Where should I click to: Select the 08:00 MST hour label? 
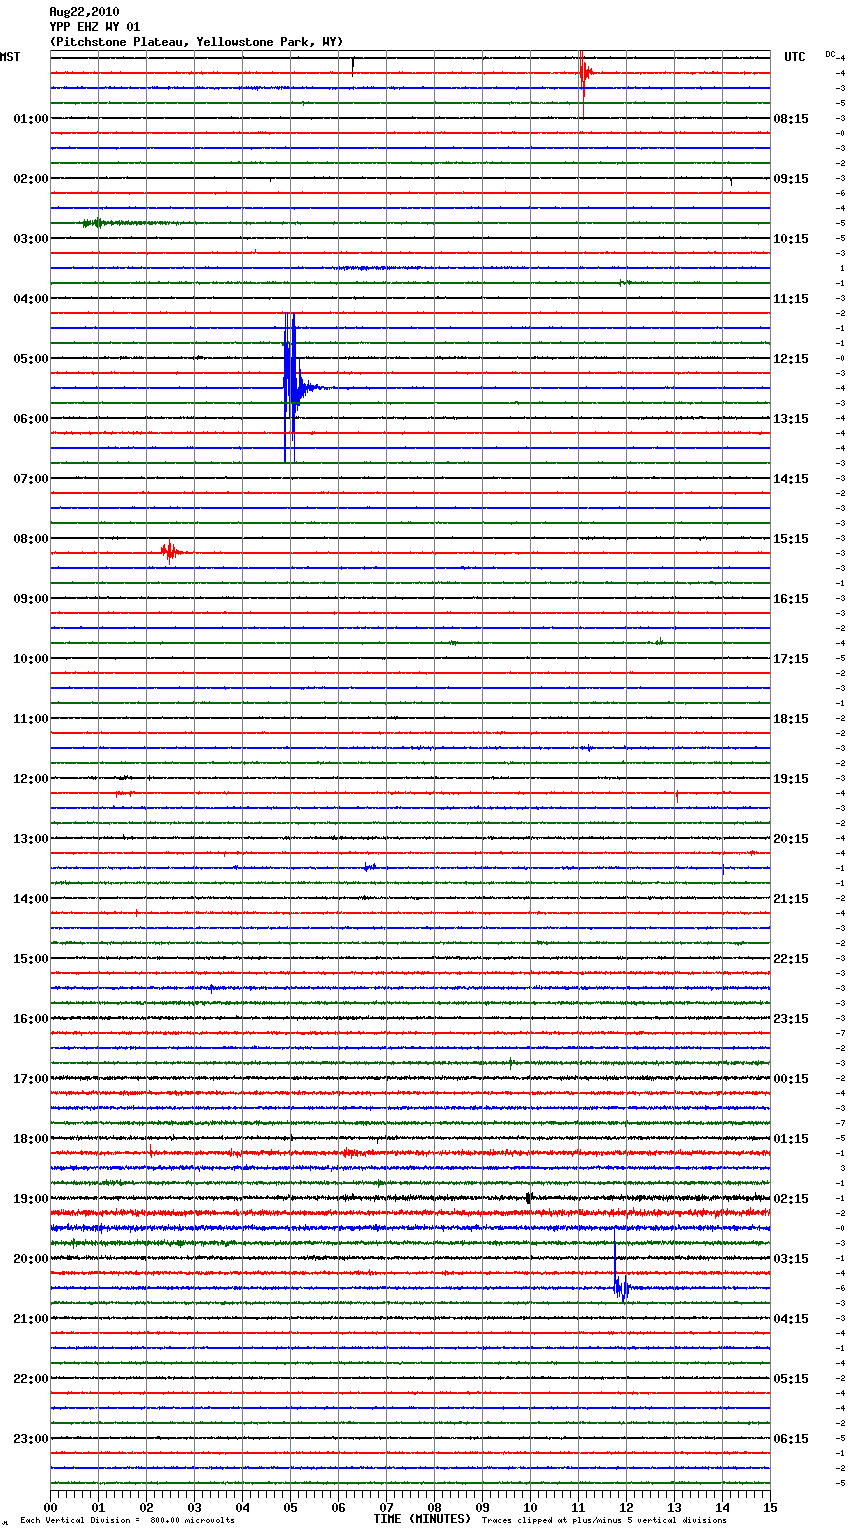pos(31,538)
